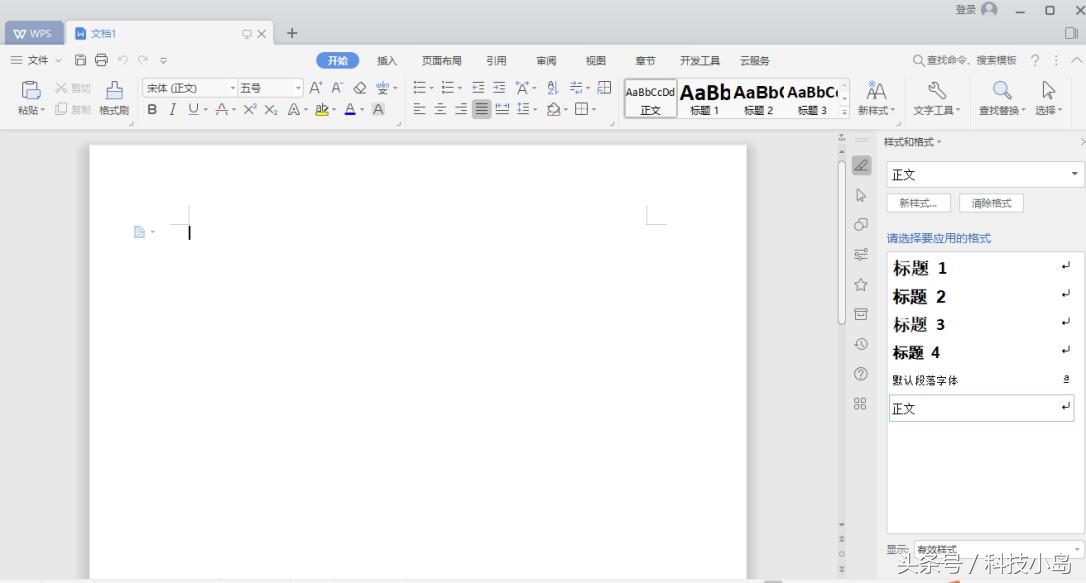The image size is (1086, 583).
Task: Enable justified paragraph alignment
Action: coord(482,110)
